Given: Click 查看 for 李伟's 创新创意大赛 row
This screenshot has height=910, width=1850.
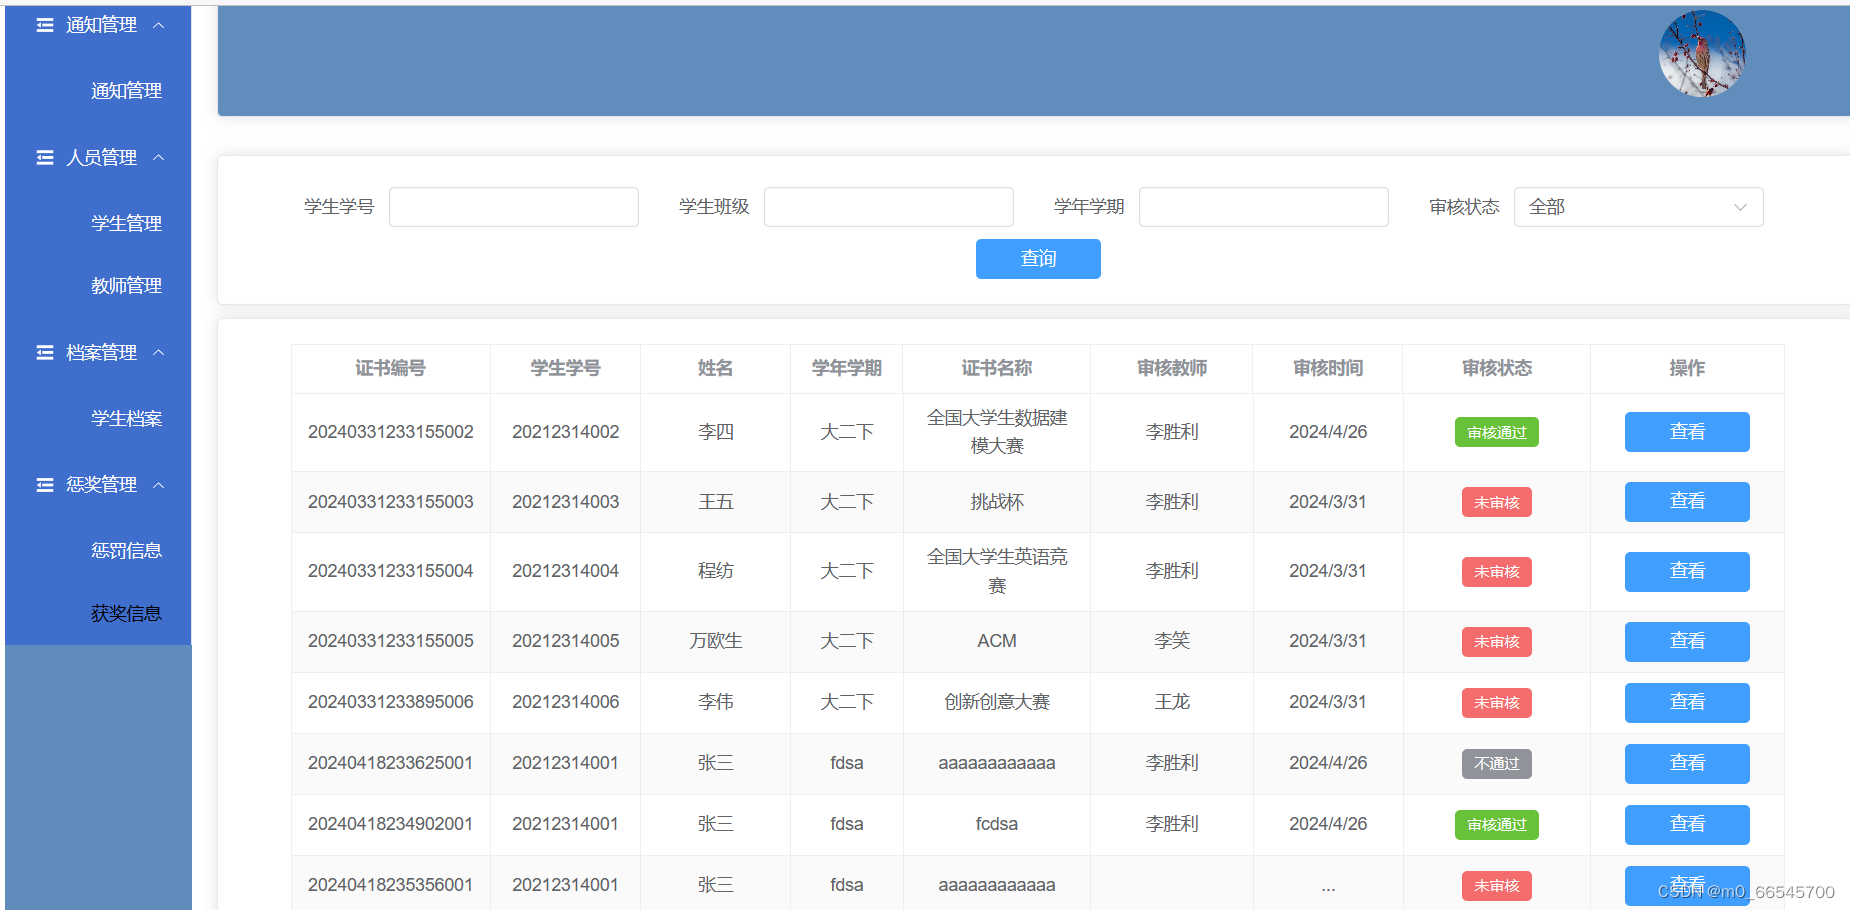Looking at the screenshot, I should (1687, 703).
